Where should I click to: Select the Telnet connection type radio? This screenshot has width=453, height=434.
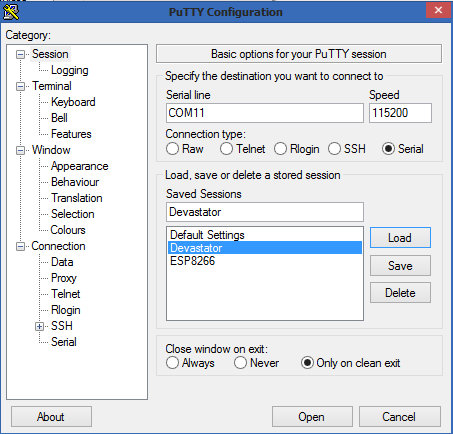coord(226,149)
